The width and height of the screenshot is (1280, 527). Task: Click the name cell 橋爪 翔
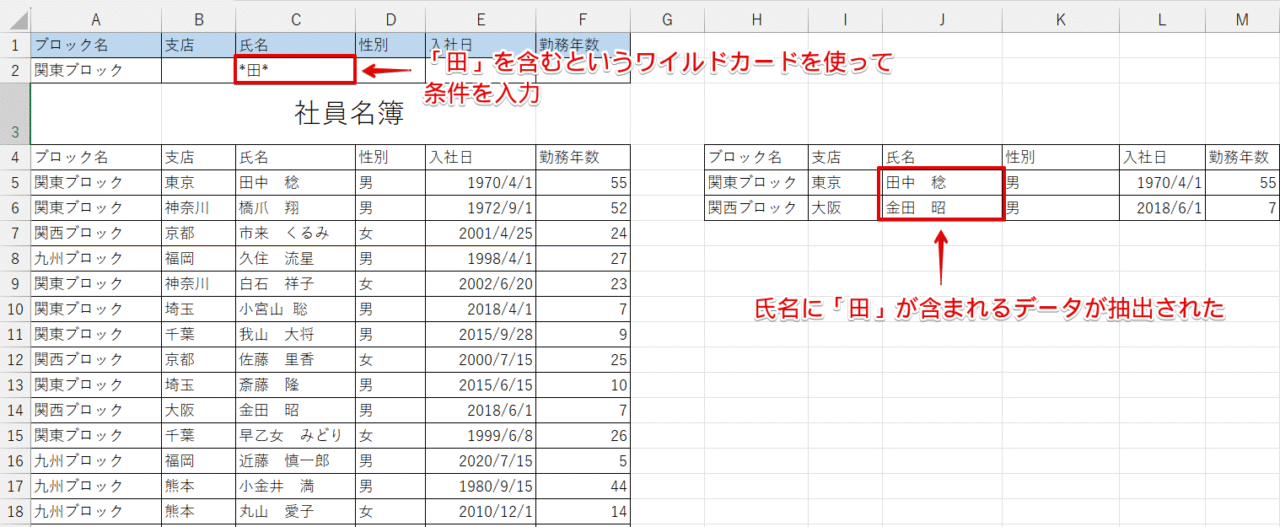click(x=295, y=208)
